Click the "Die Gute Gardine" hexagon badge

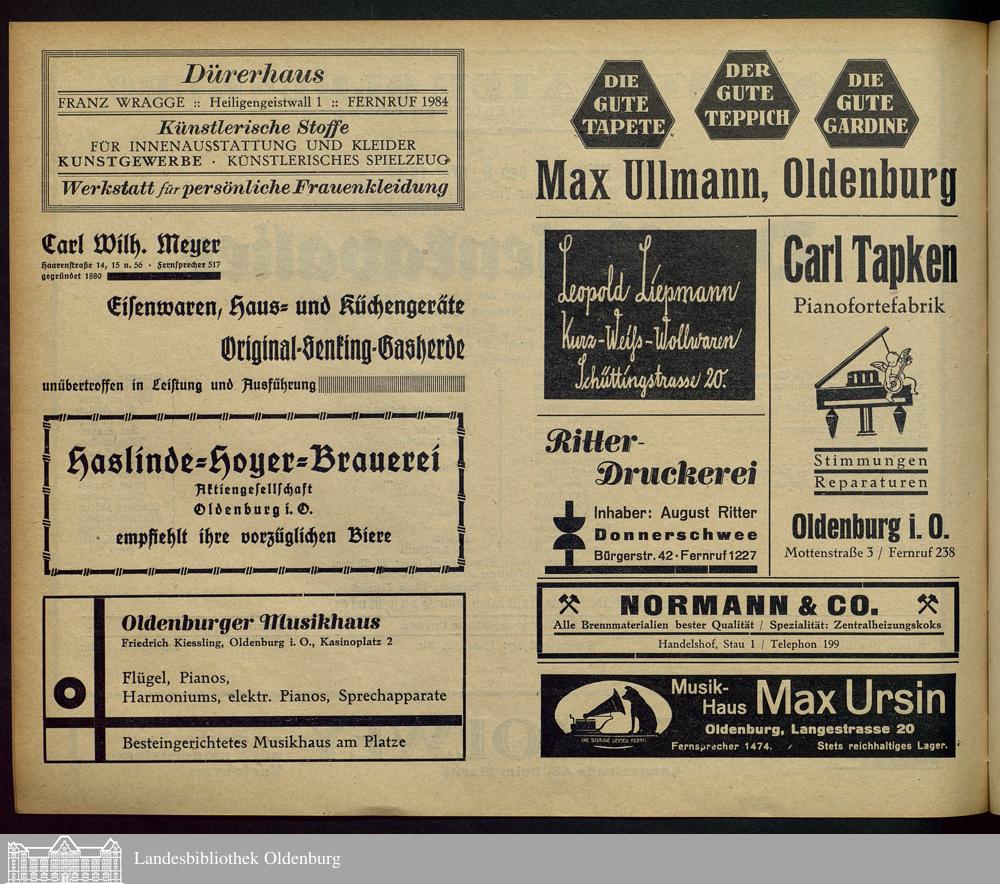(866, 104)
